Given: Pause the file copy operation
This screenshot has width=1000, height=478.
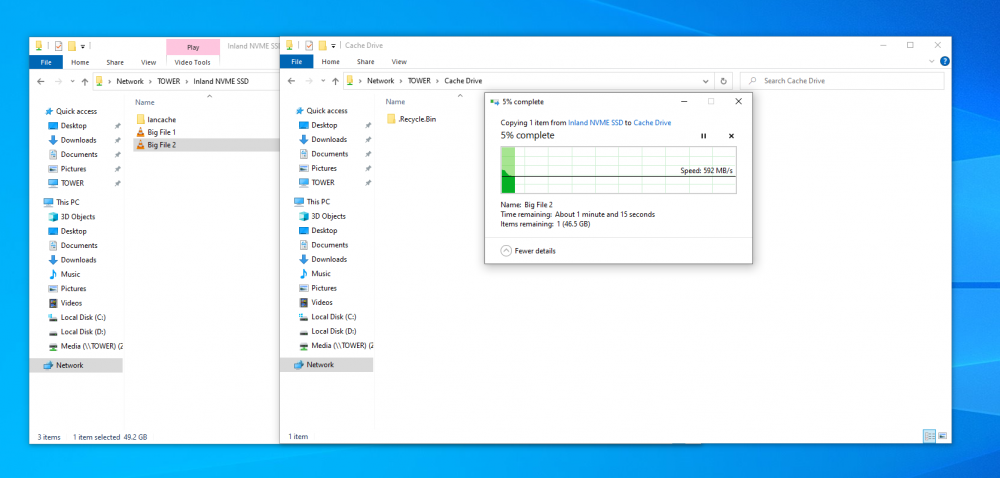Looking at the screenshot, I should click(703, 136).
